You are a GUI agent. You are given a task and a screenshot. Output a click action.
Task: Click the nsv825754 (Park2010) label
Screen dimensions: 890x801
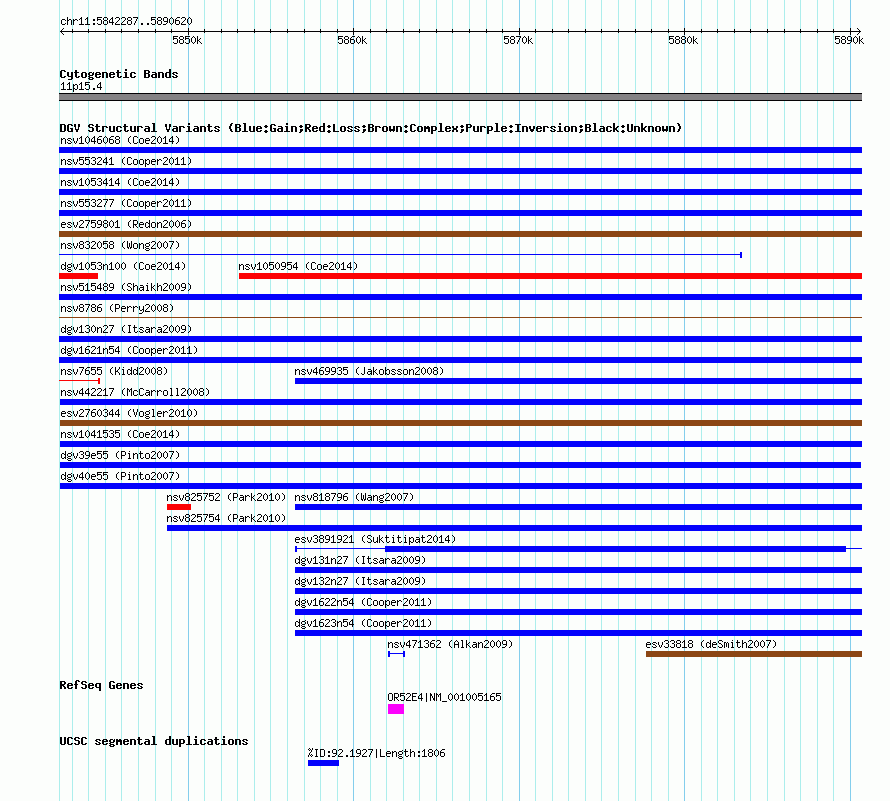pyautogui.click(x=226, y=518)
